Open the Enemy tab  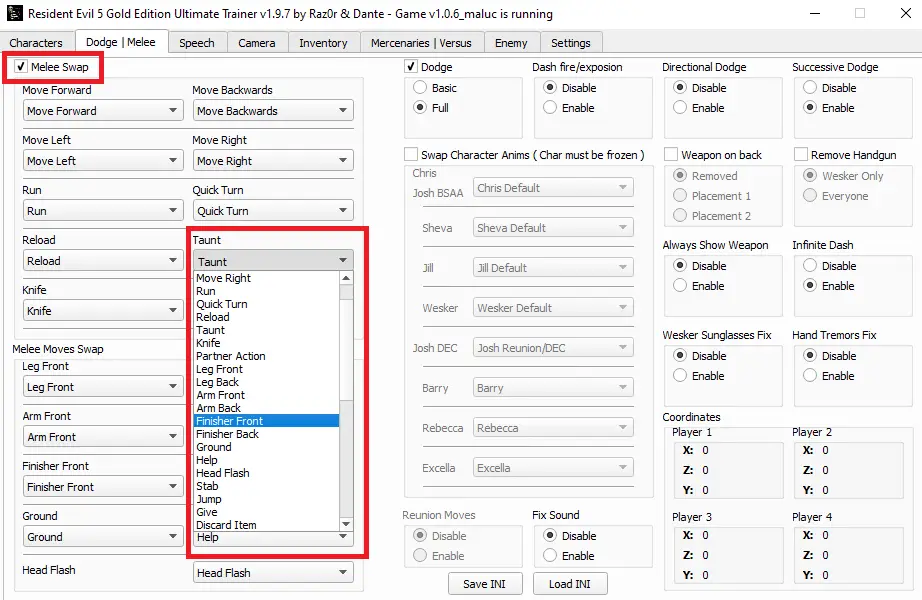coord(511,43)
